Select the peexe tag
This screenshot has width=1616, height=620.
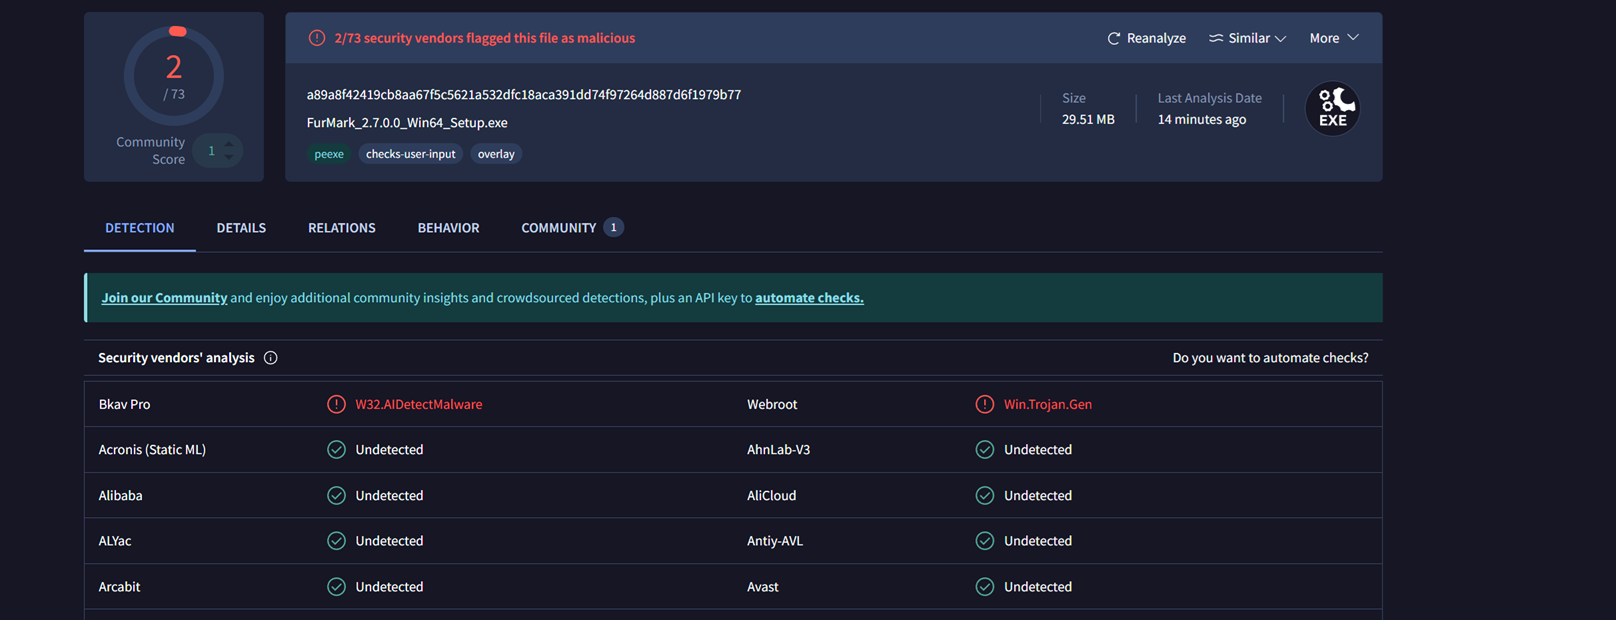pos(329,154)
